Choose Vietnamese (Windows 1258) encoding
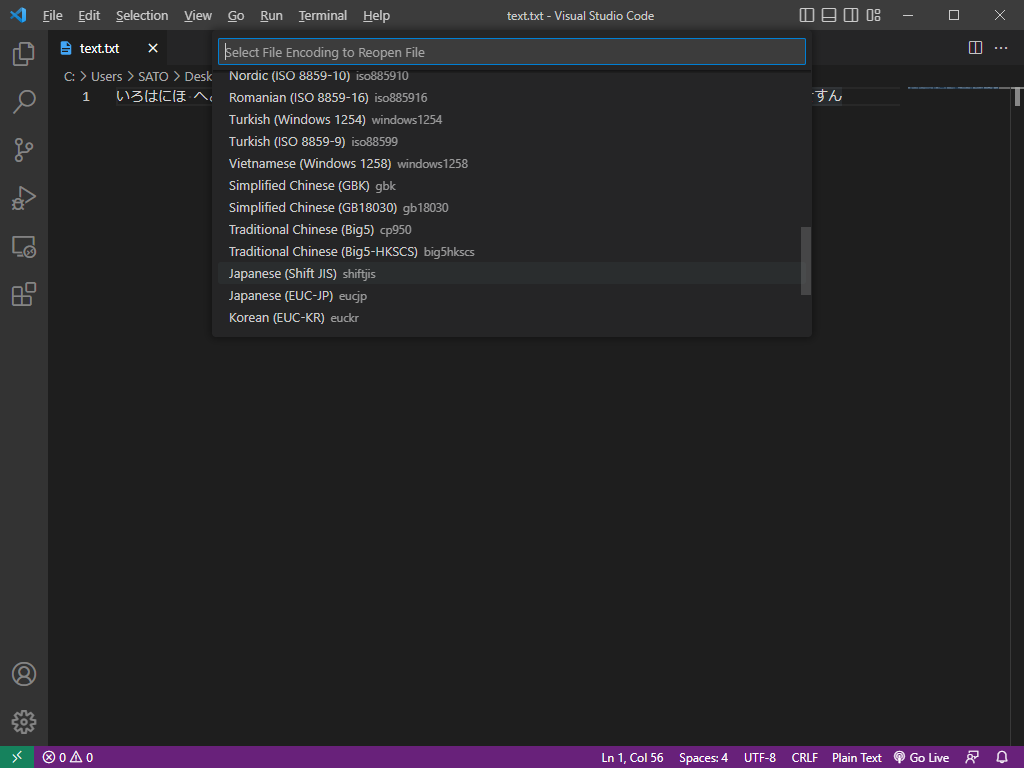1024x768 pixels. [510, 164]
